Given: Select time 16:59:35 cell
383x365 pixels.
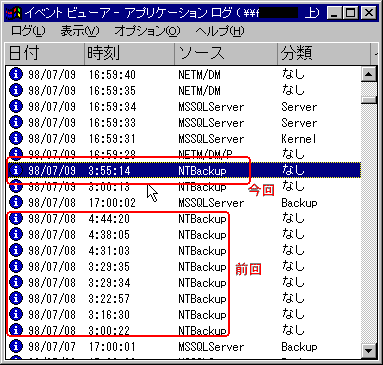Looking at the screenshot, I should tap(112, 91).
